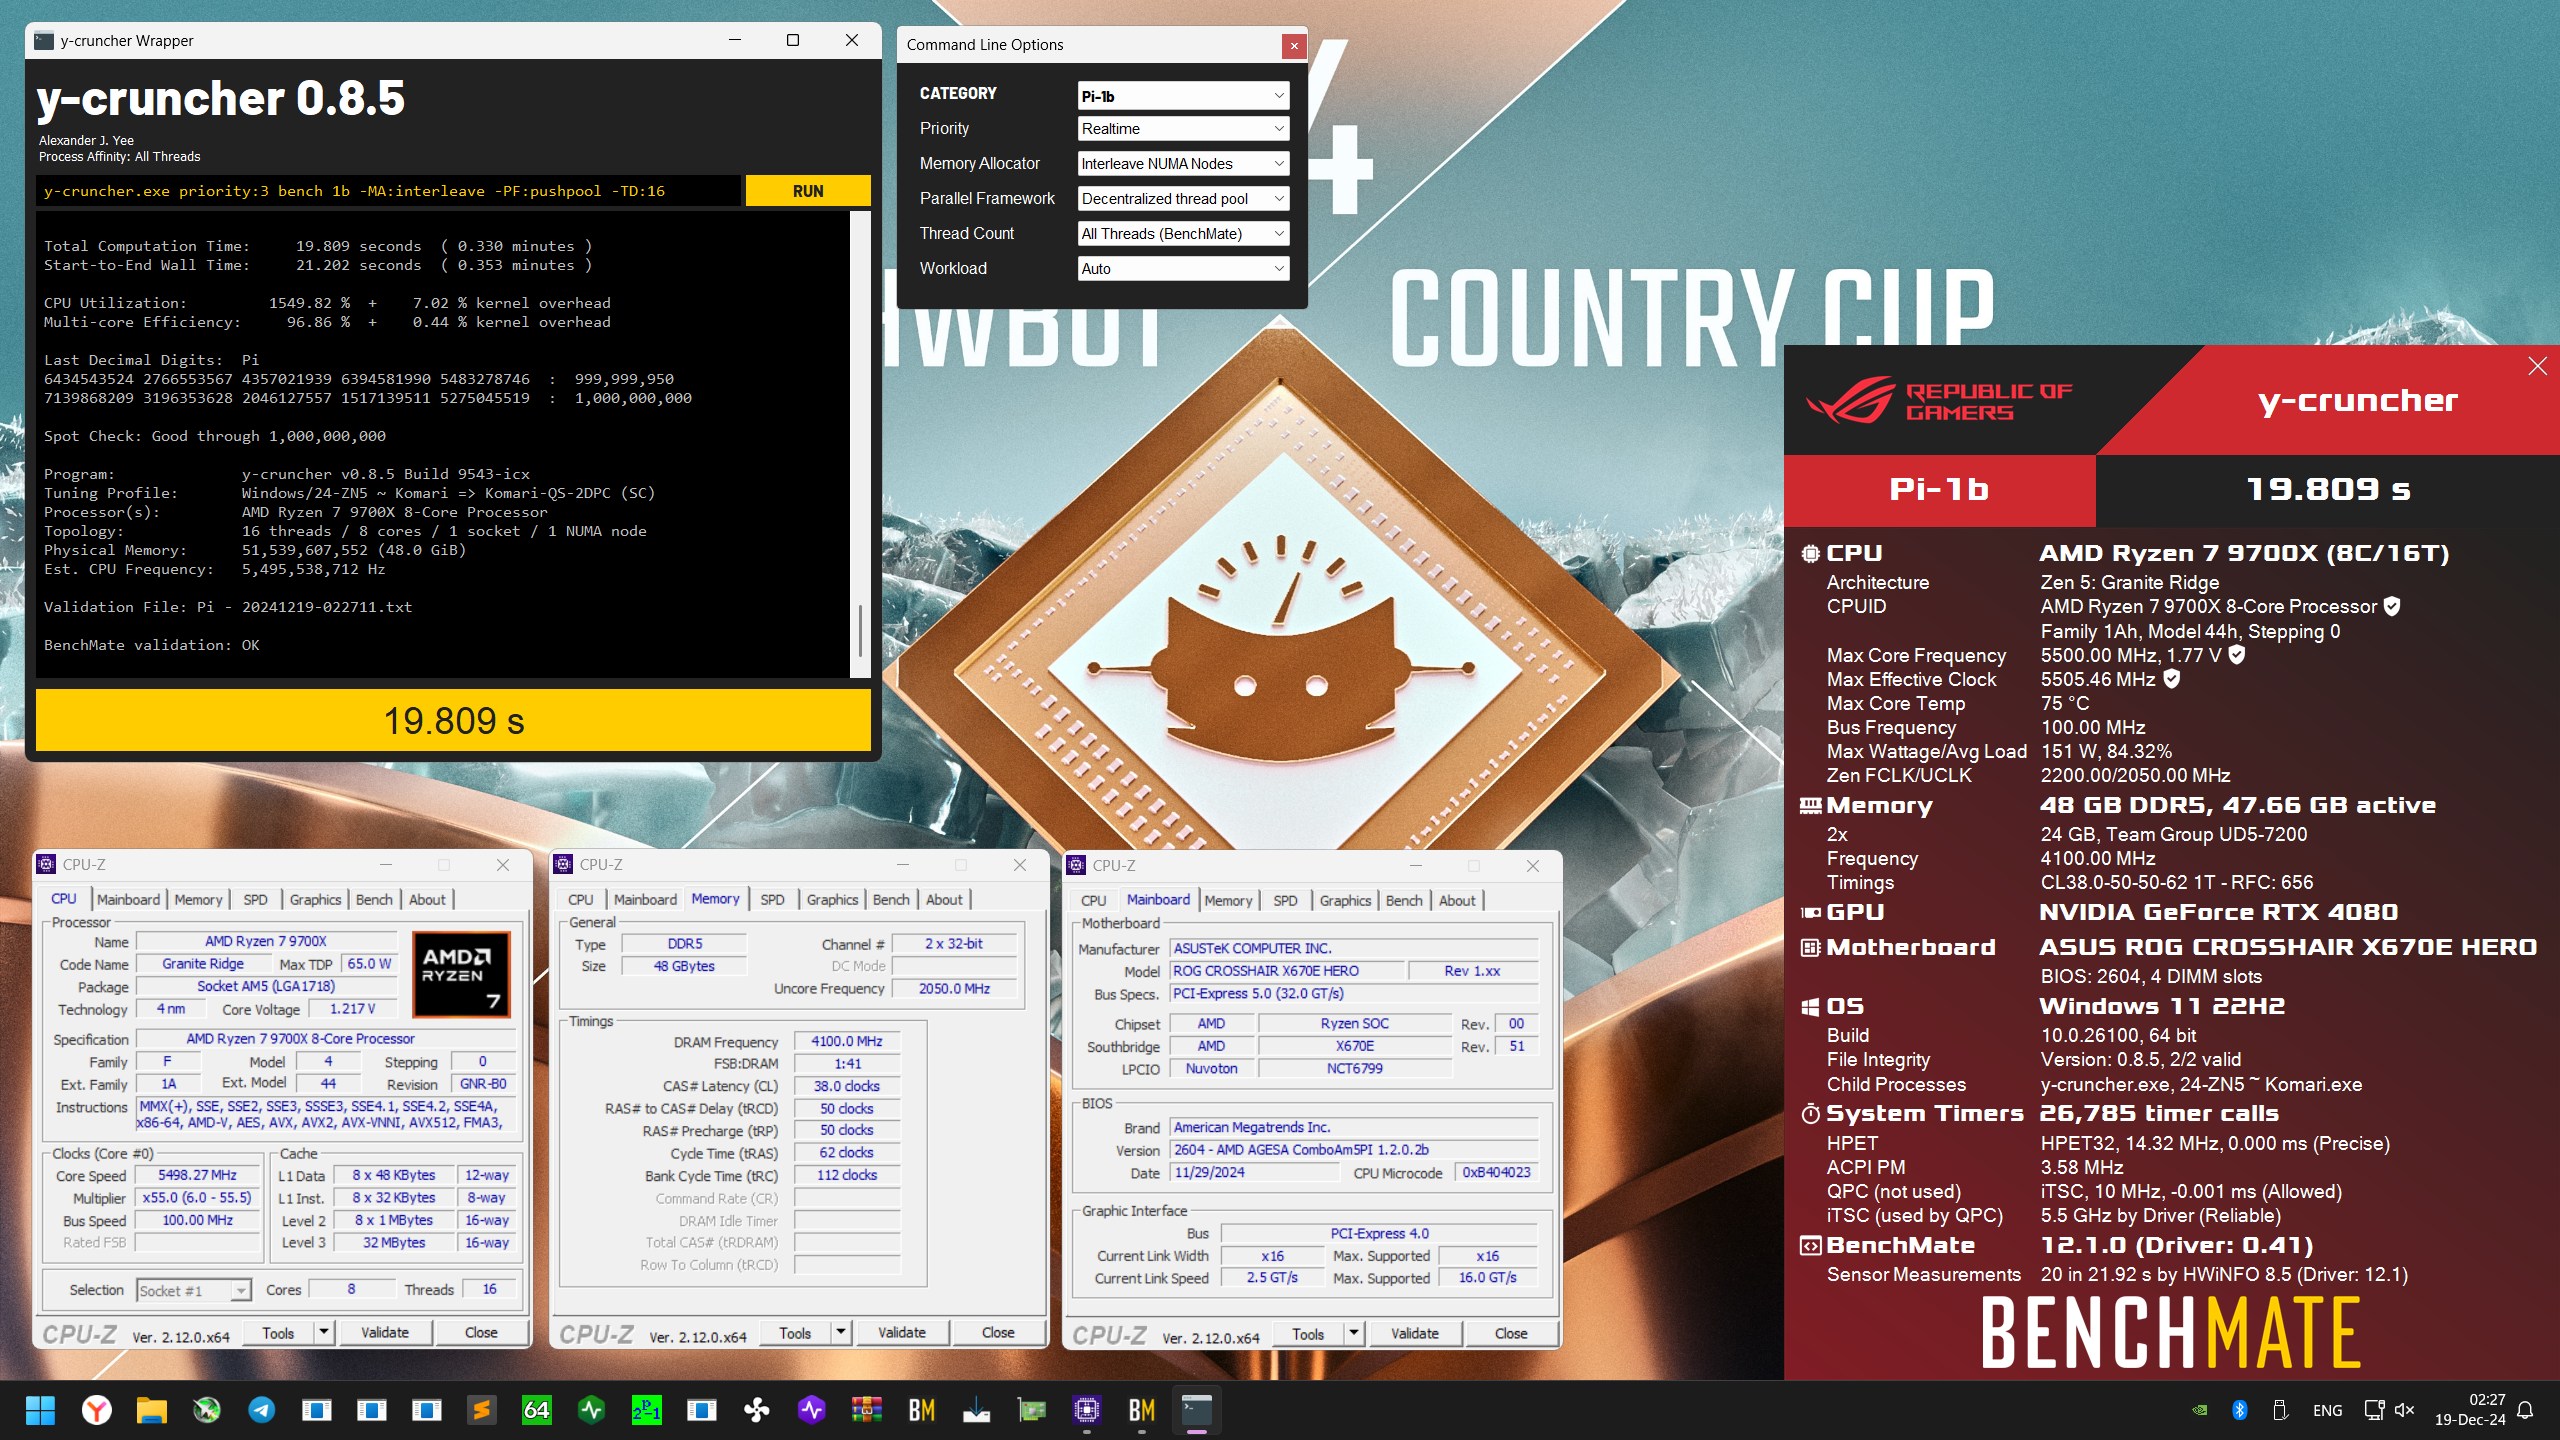The width and height of the screenshot is (2560, 1440).
Task: Click Validate in CPU-Z CPU window
Action: click(385, 1332)
